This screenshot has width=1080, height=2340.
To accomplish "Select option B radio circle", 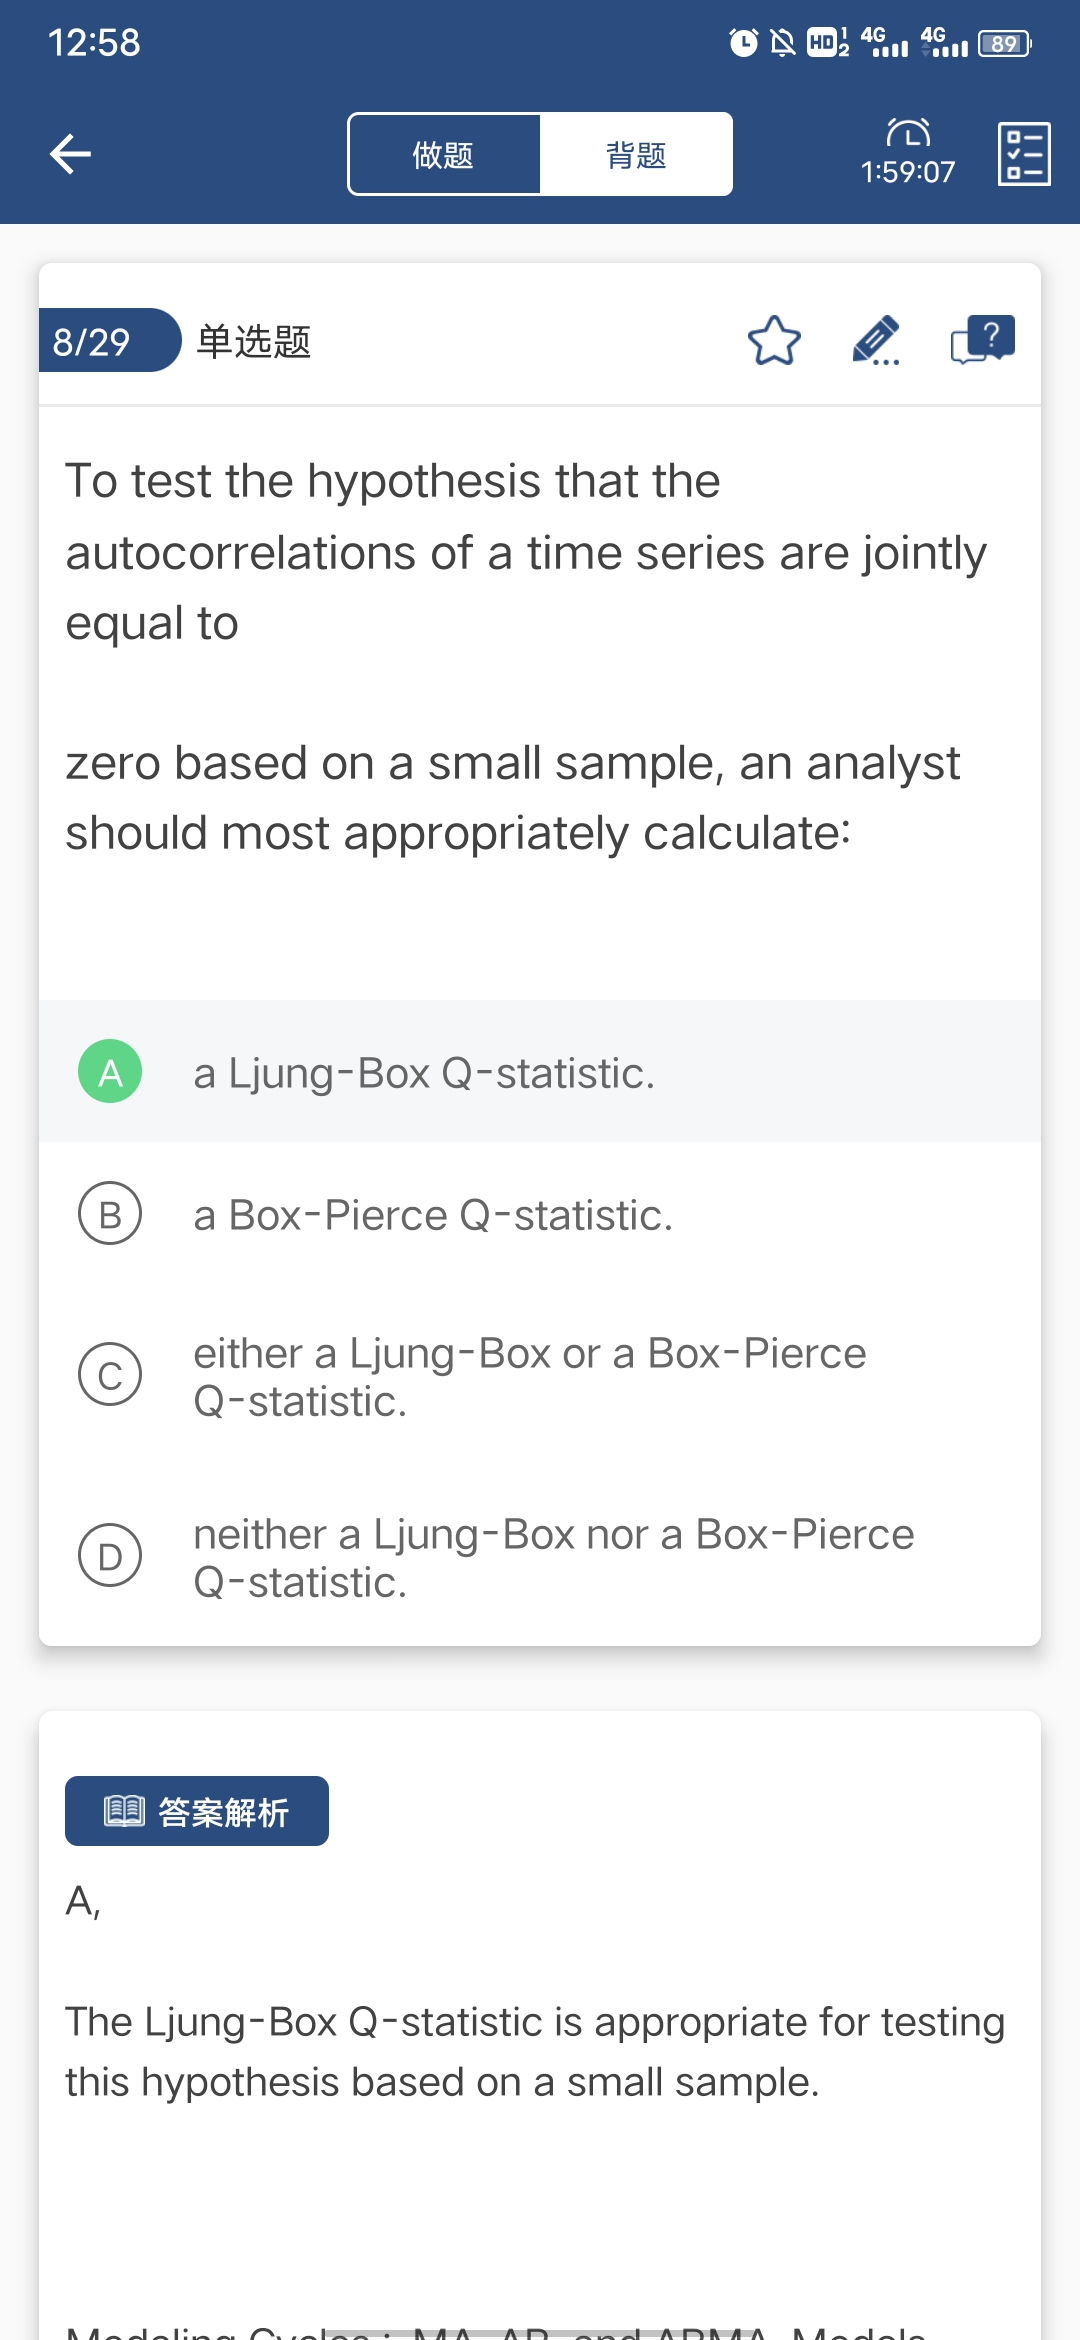I will point(110,1214).
